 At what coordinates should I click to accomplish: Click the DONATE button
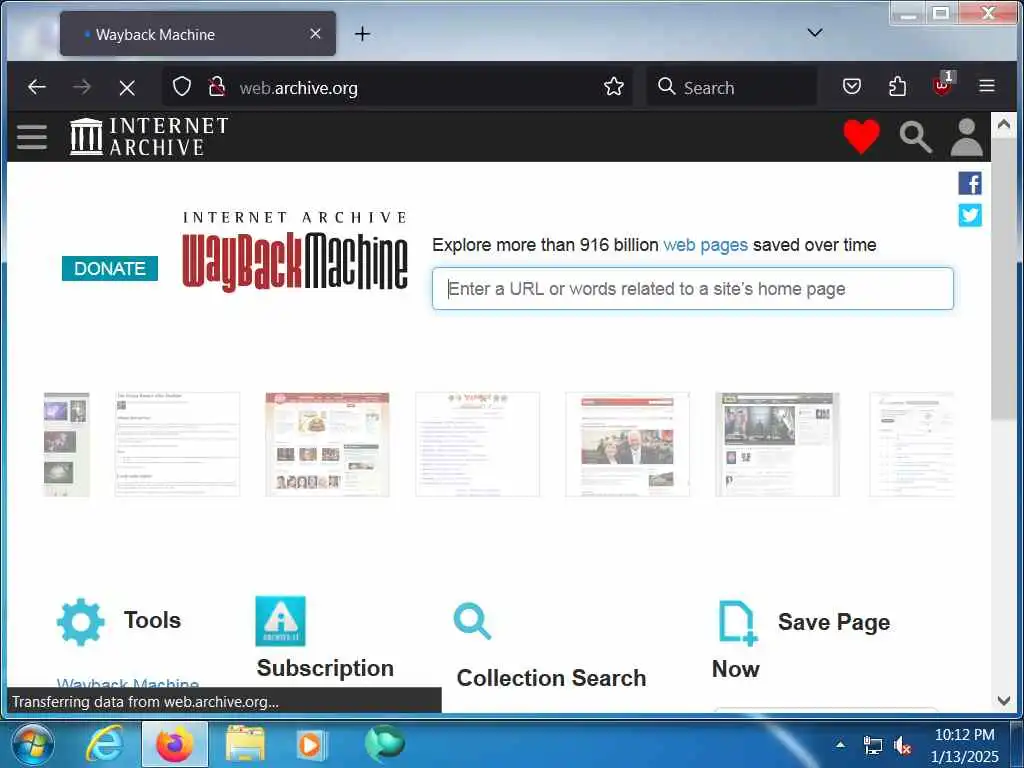110,268
